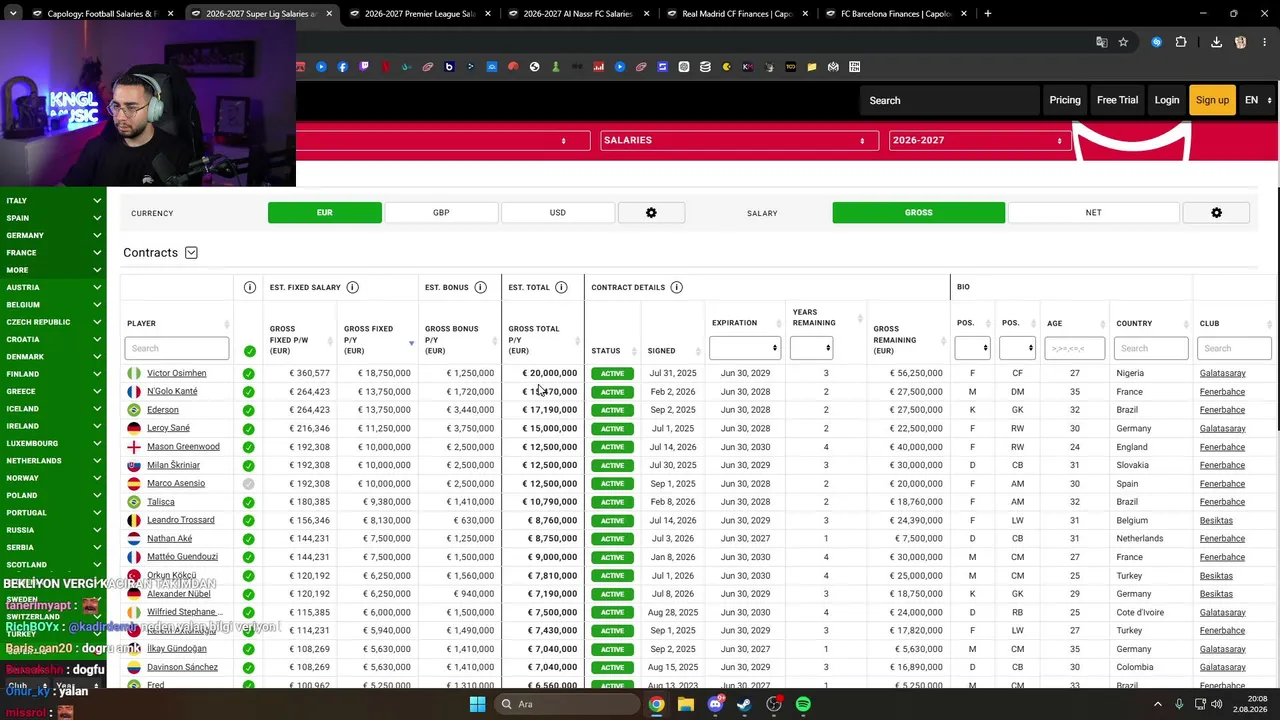Click the page vertical scrollbar
The image size is (1280, 720).
[x=1275, y=310]
